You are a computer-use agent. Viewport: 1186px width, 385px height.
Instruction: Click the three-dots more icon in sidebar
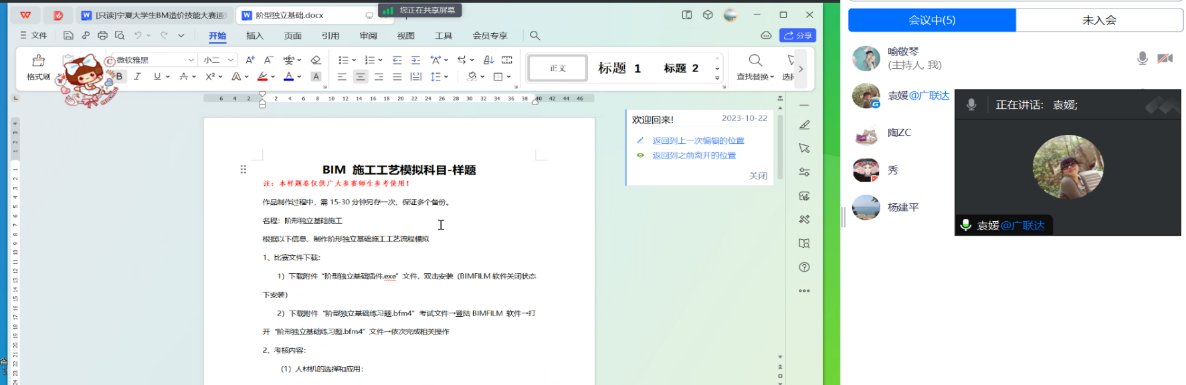tap(804, 291)
